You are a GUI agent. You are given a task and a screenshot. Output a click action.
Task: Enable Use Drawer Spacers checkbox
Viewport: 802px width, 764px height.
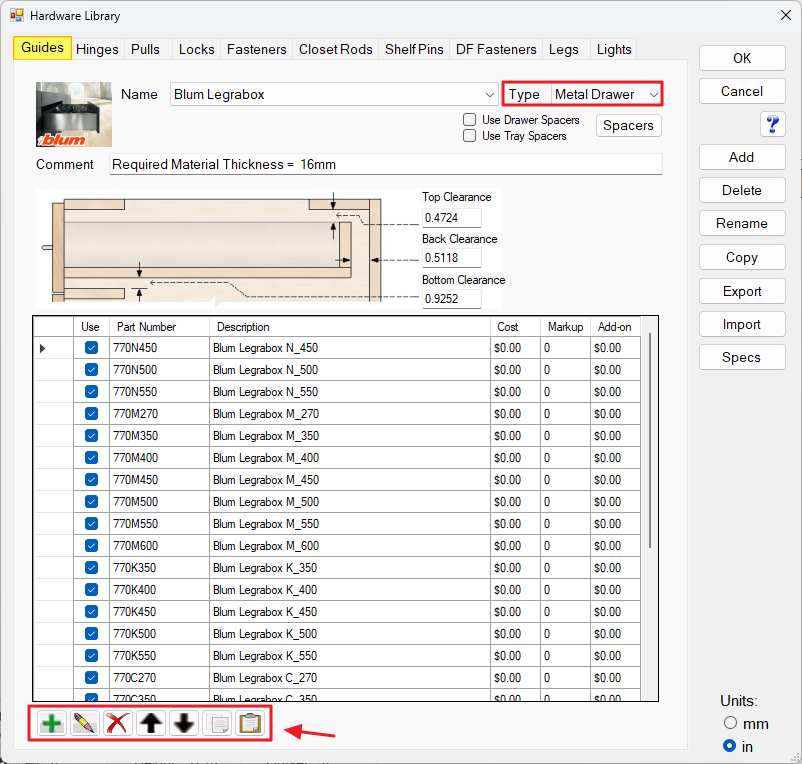[469, 120]
